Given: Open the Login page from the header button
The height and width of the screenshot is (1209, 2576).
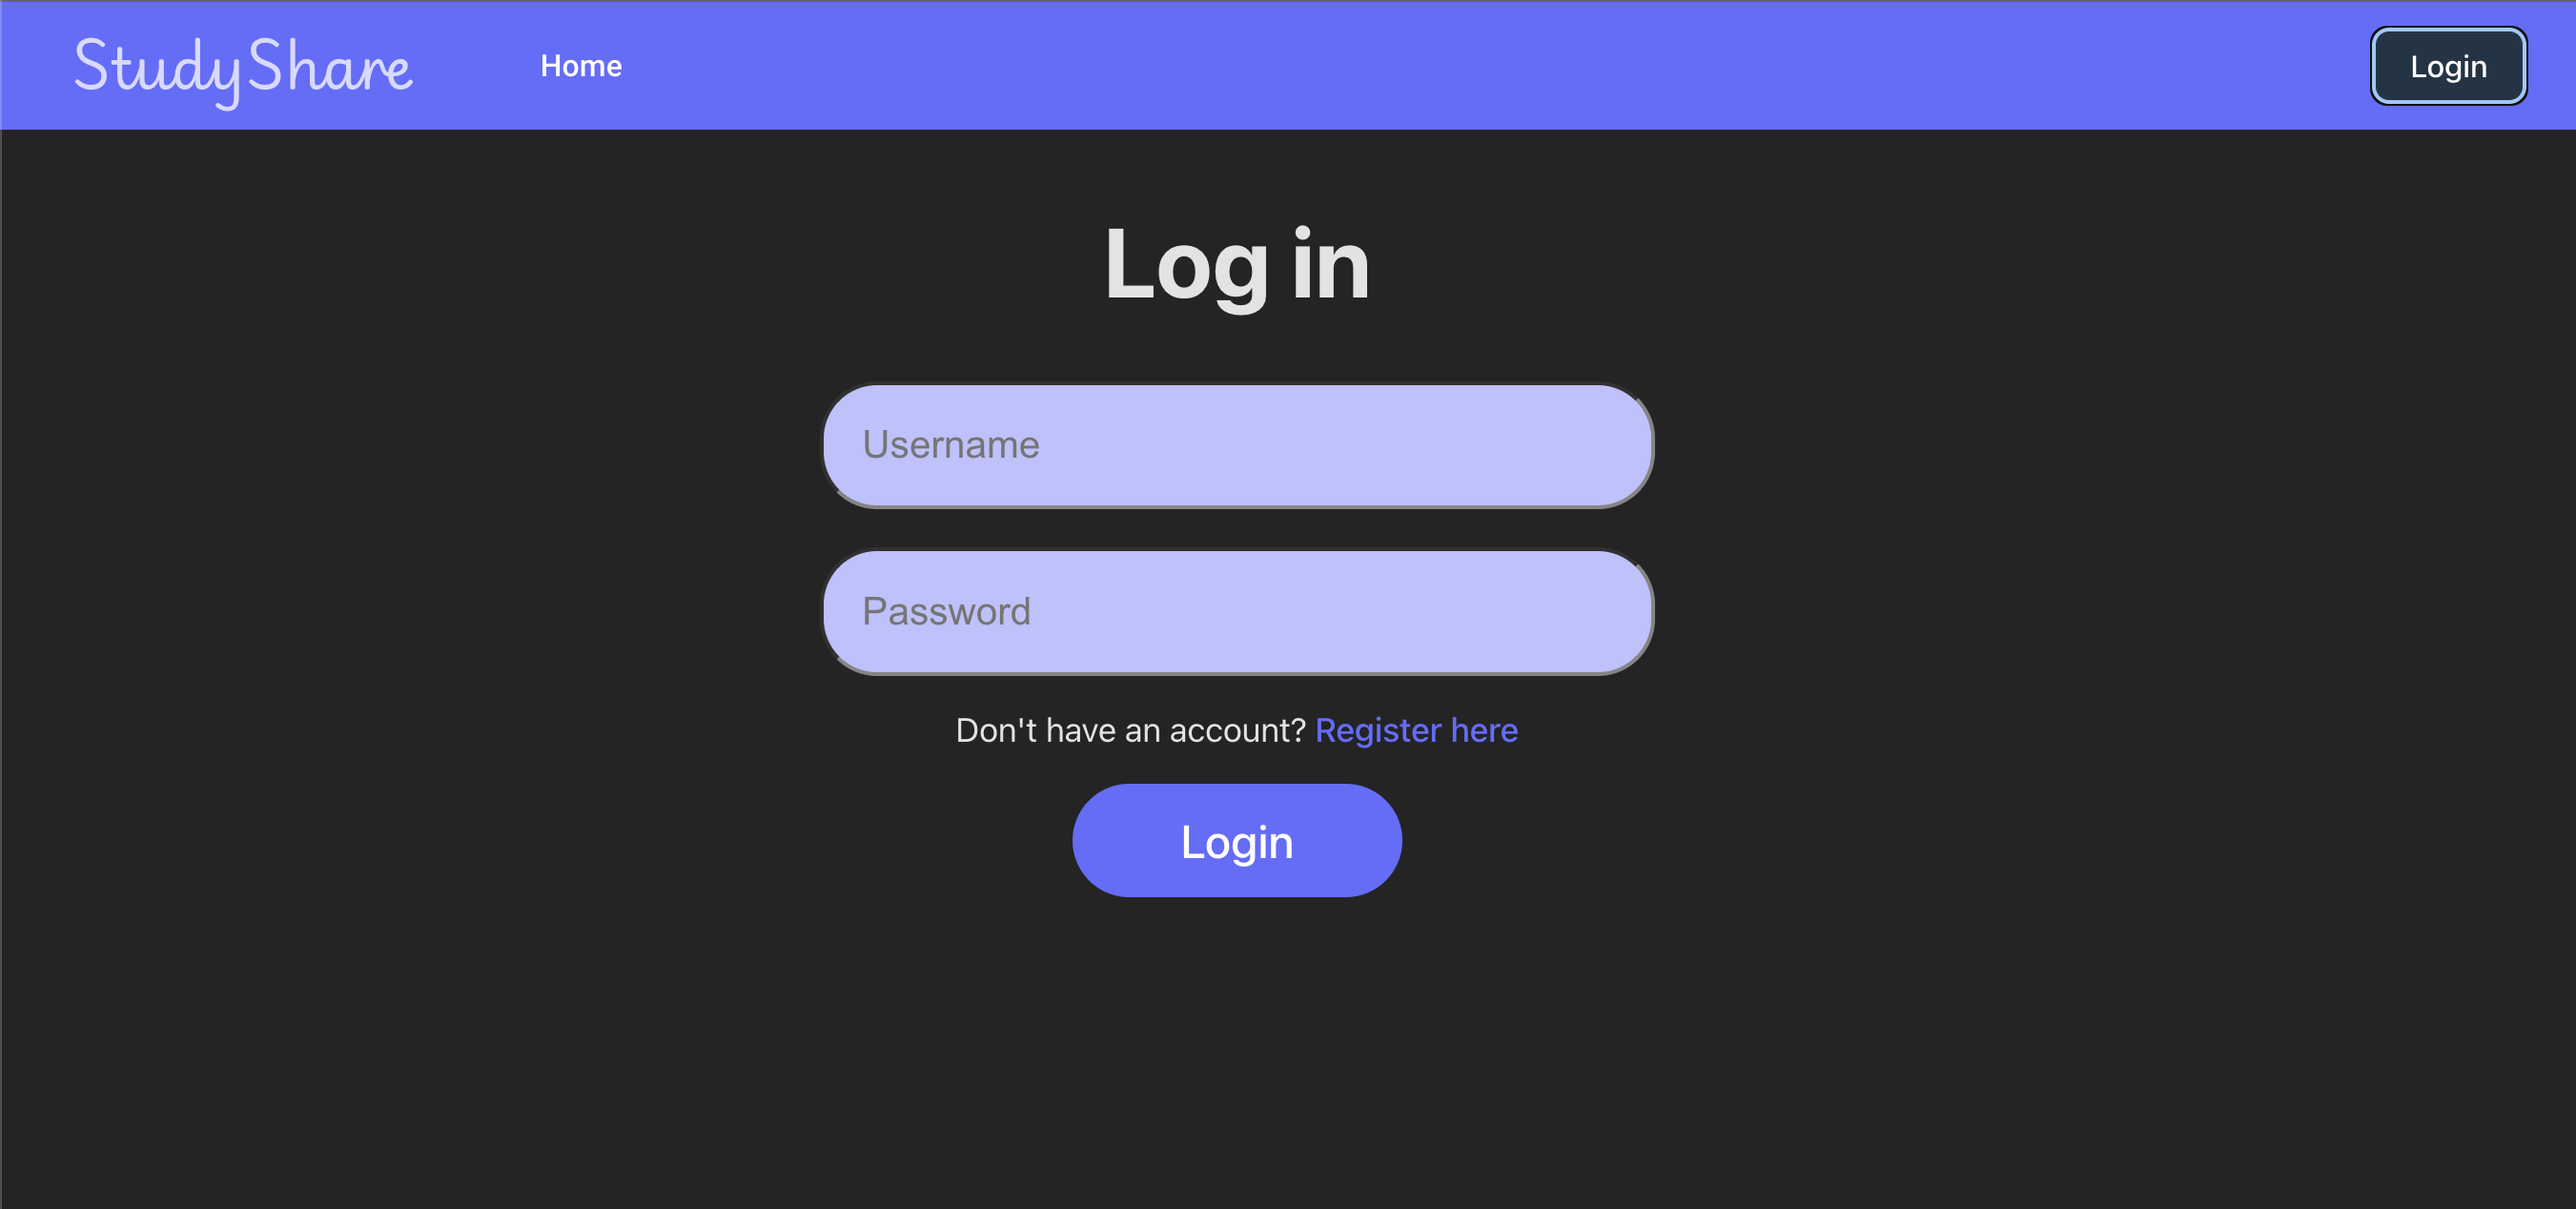Looking at the screenshot, I should tap(2448, 66).
